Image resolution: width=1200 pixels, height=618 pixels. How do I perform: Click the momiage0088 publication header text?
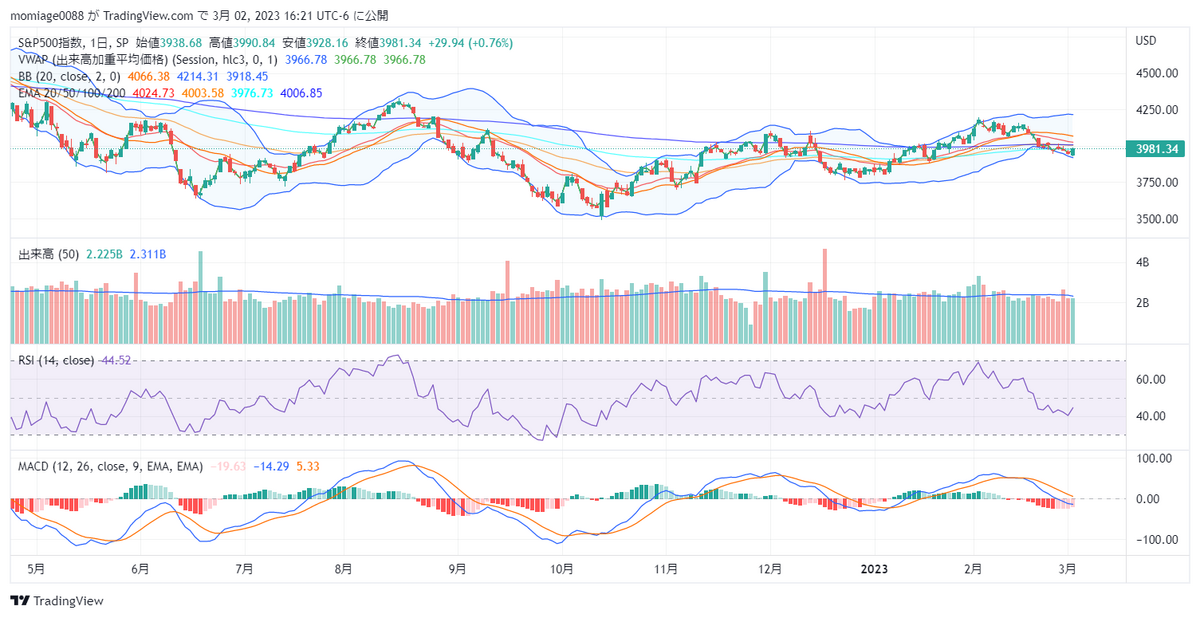click(199, 16)
